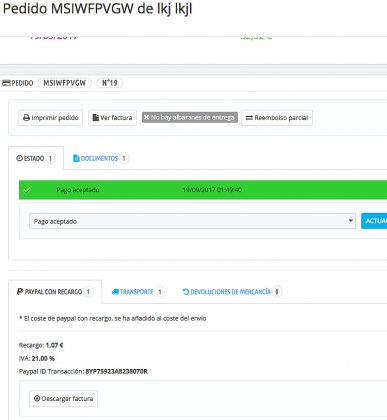Click the page title Pedido MSIWFPVGW de lkj lkjl
The image size is (387, 420).
click(97, 9)
